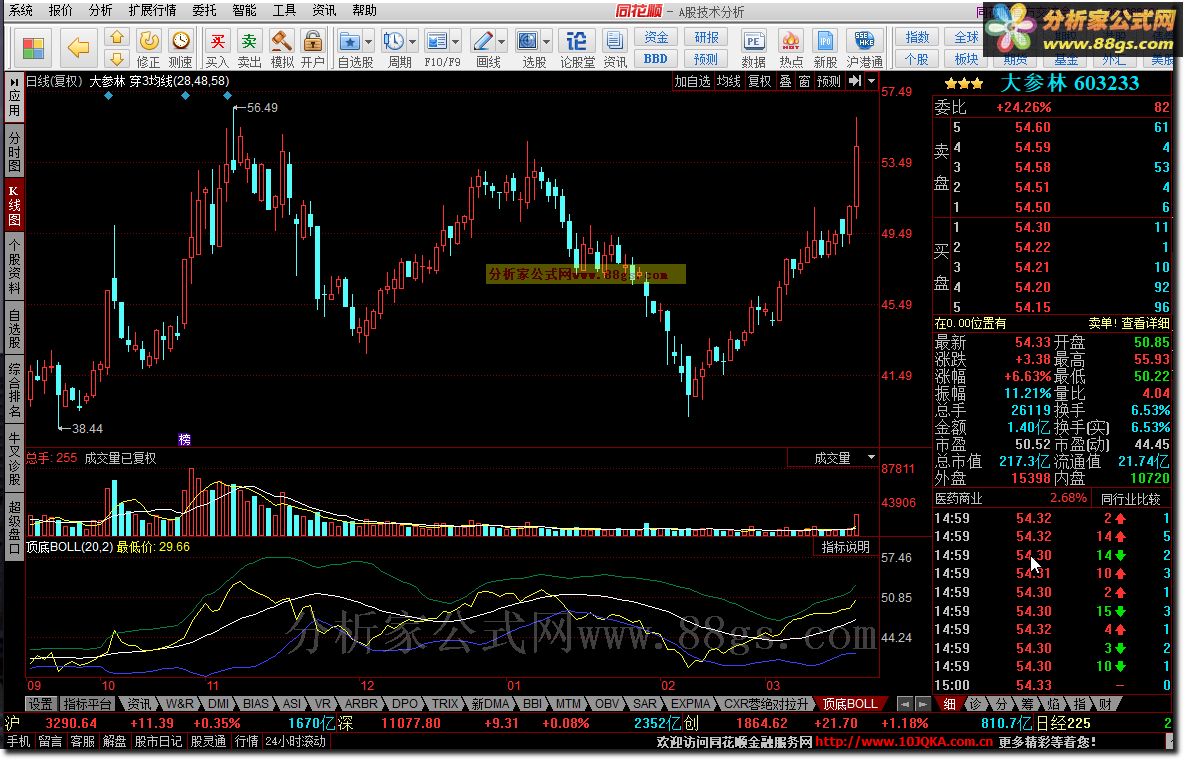Expand the 自选股 dropdown arrow
This screenshot has width=1185, height=760.
[x=369, y=42]
